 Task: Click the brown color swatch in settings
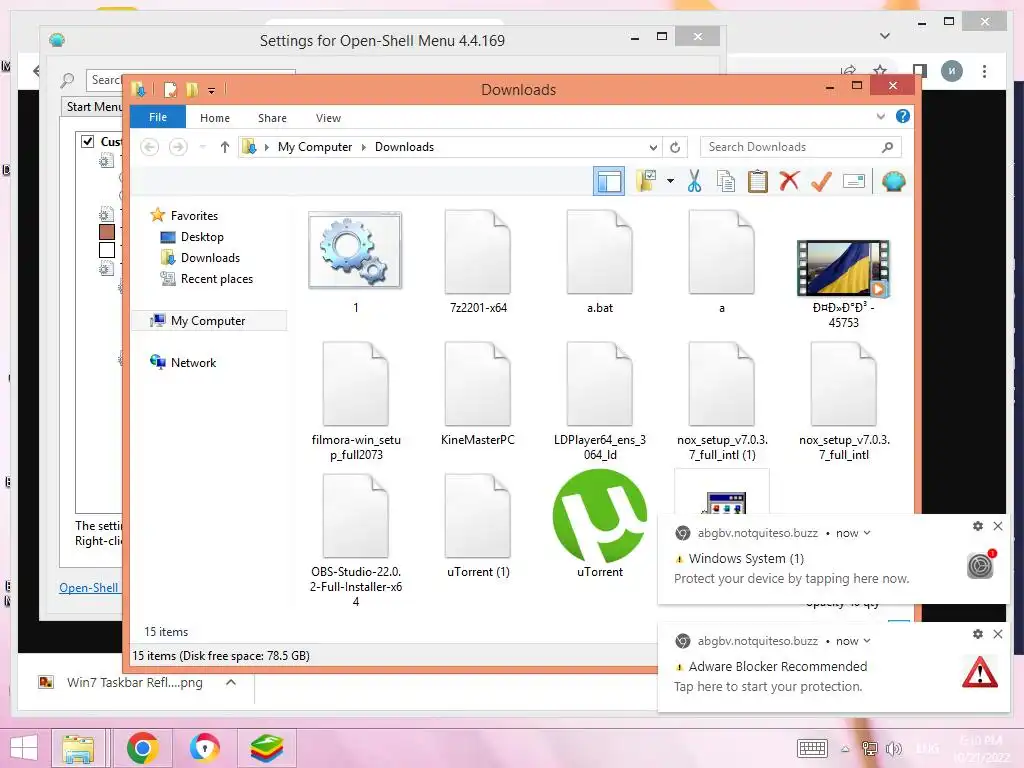pos(107,232)
